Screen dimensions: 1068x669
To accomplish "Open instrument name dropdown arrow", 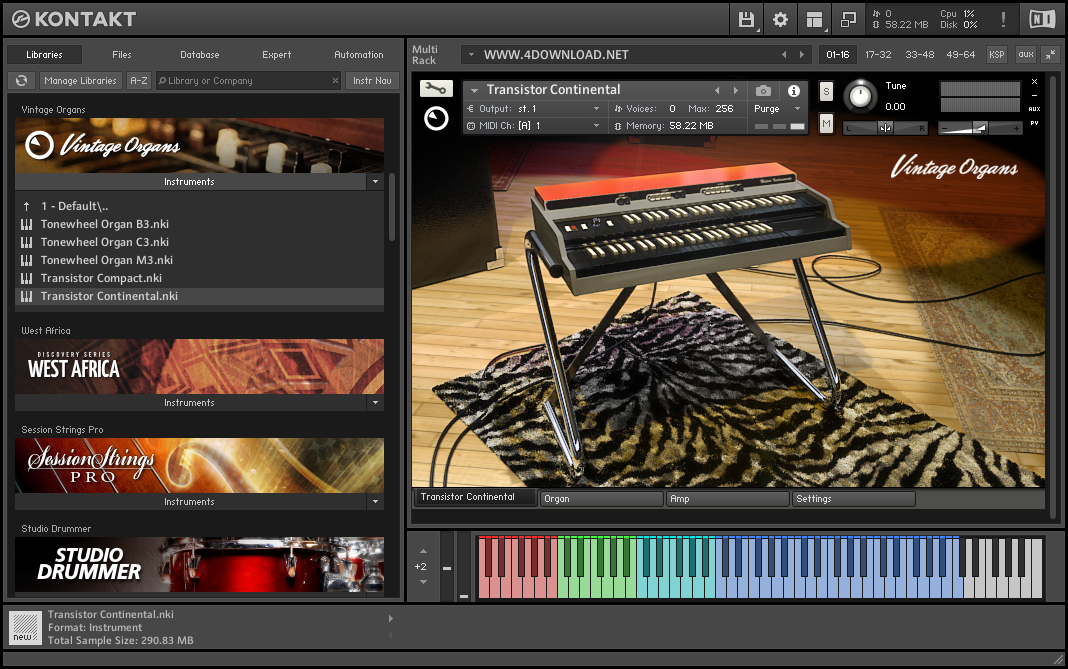I will 475,90.
